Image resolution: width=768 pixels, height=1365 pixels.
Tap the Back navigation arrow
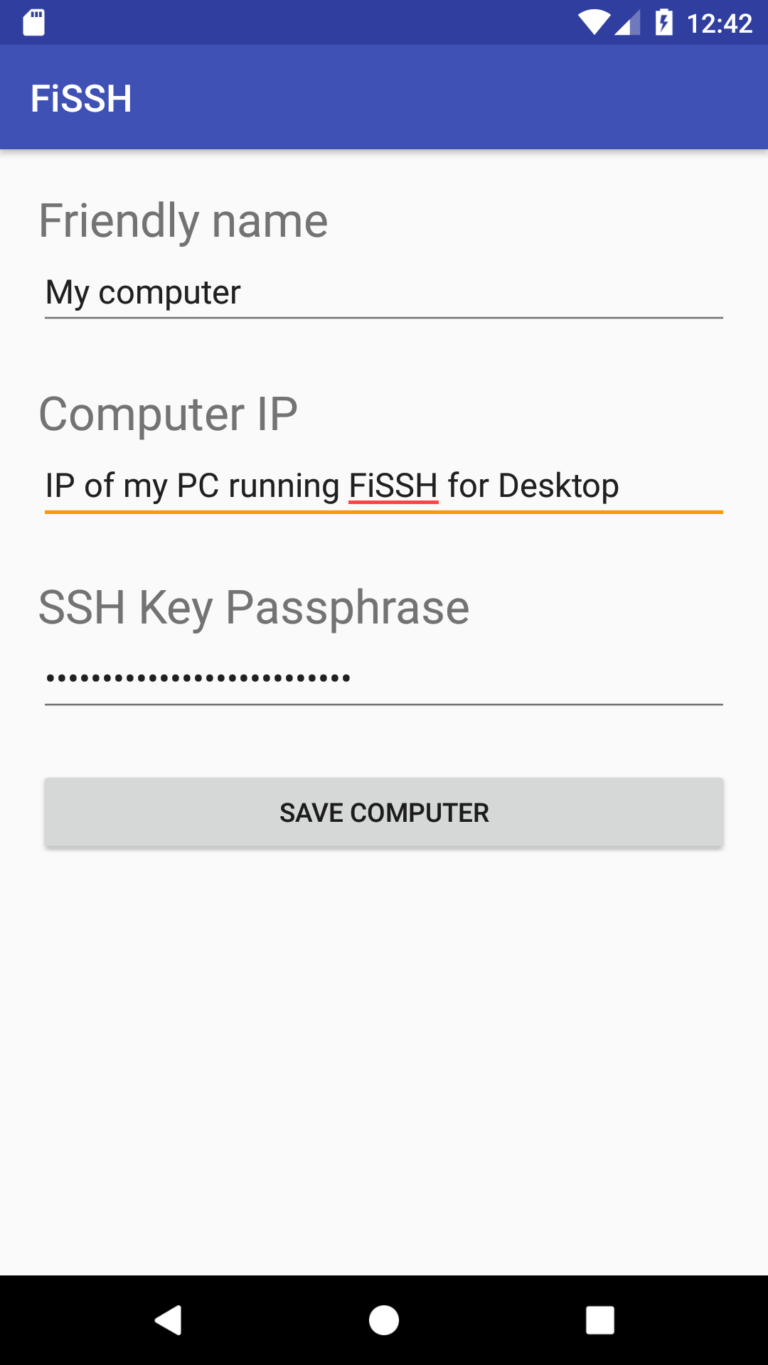167,1318
